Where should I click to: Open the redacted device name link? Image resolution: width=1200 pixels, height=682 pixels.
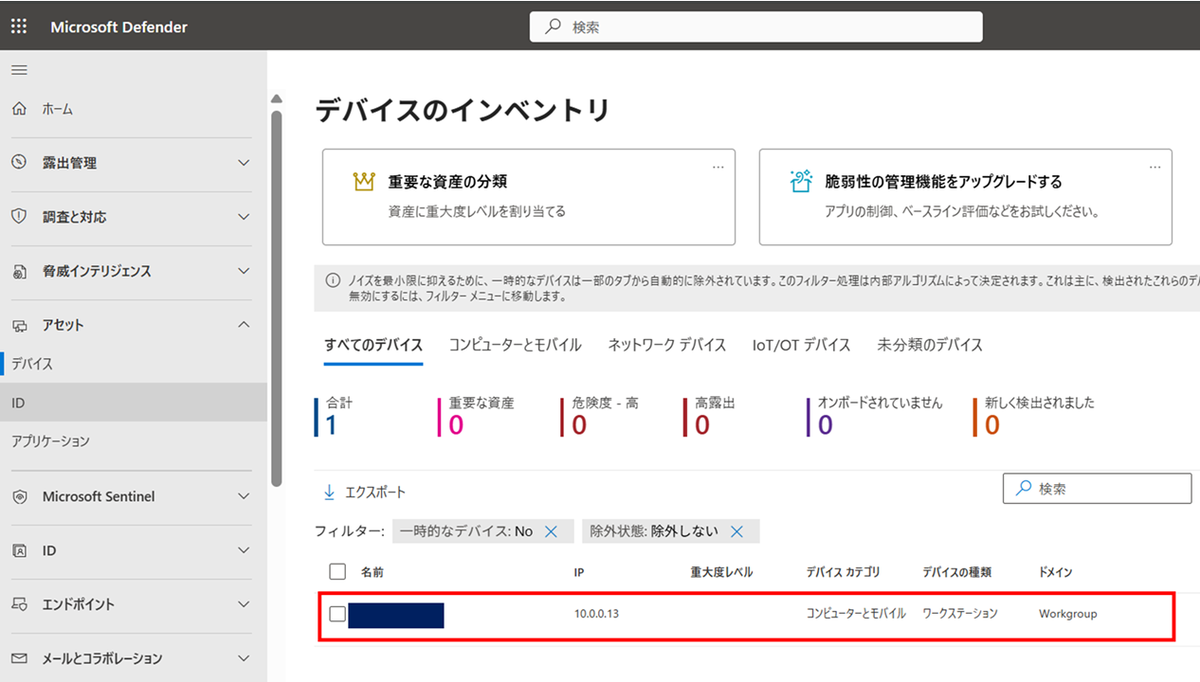click(x=396, y=615)
